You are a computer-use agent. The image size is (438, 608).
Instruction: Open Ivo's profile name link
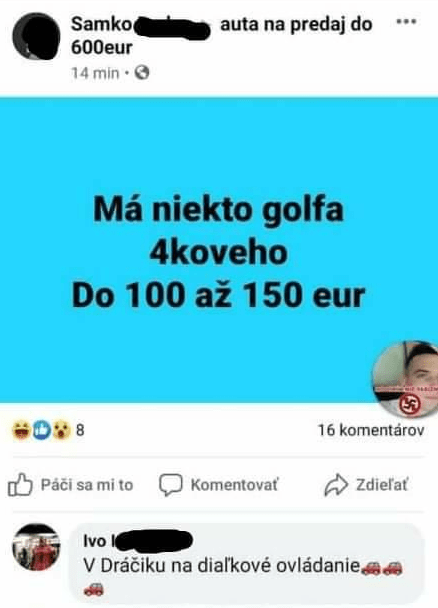tap(138, 541)
